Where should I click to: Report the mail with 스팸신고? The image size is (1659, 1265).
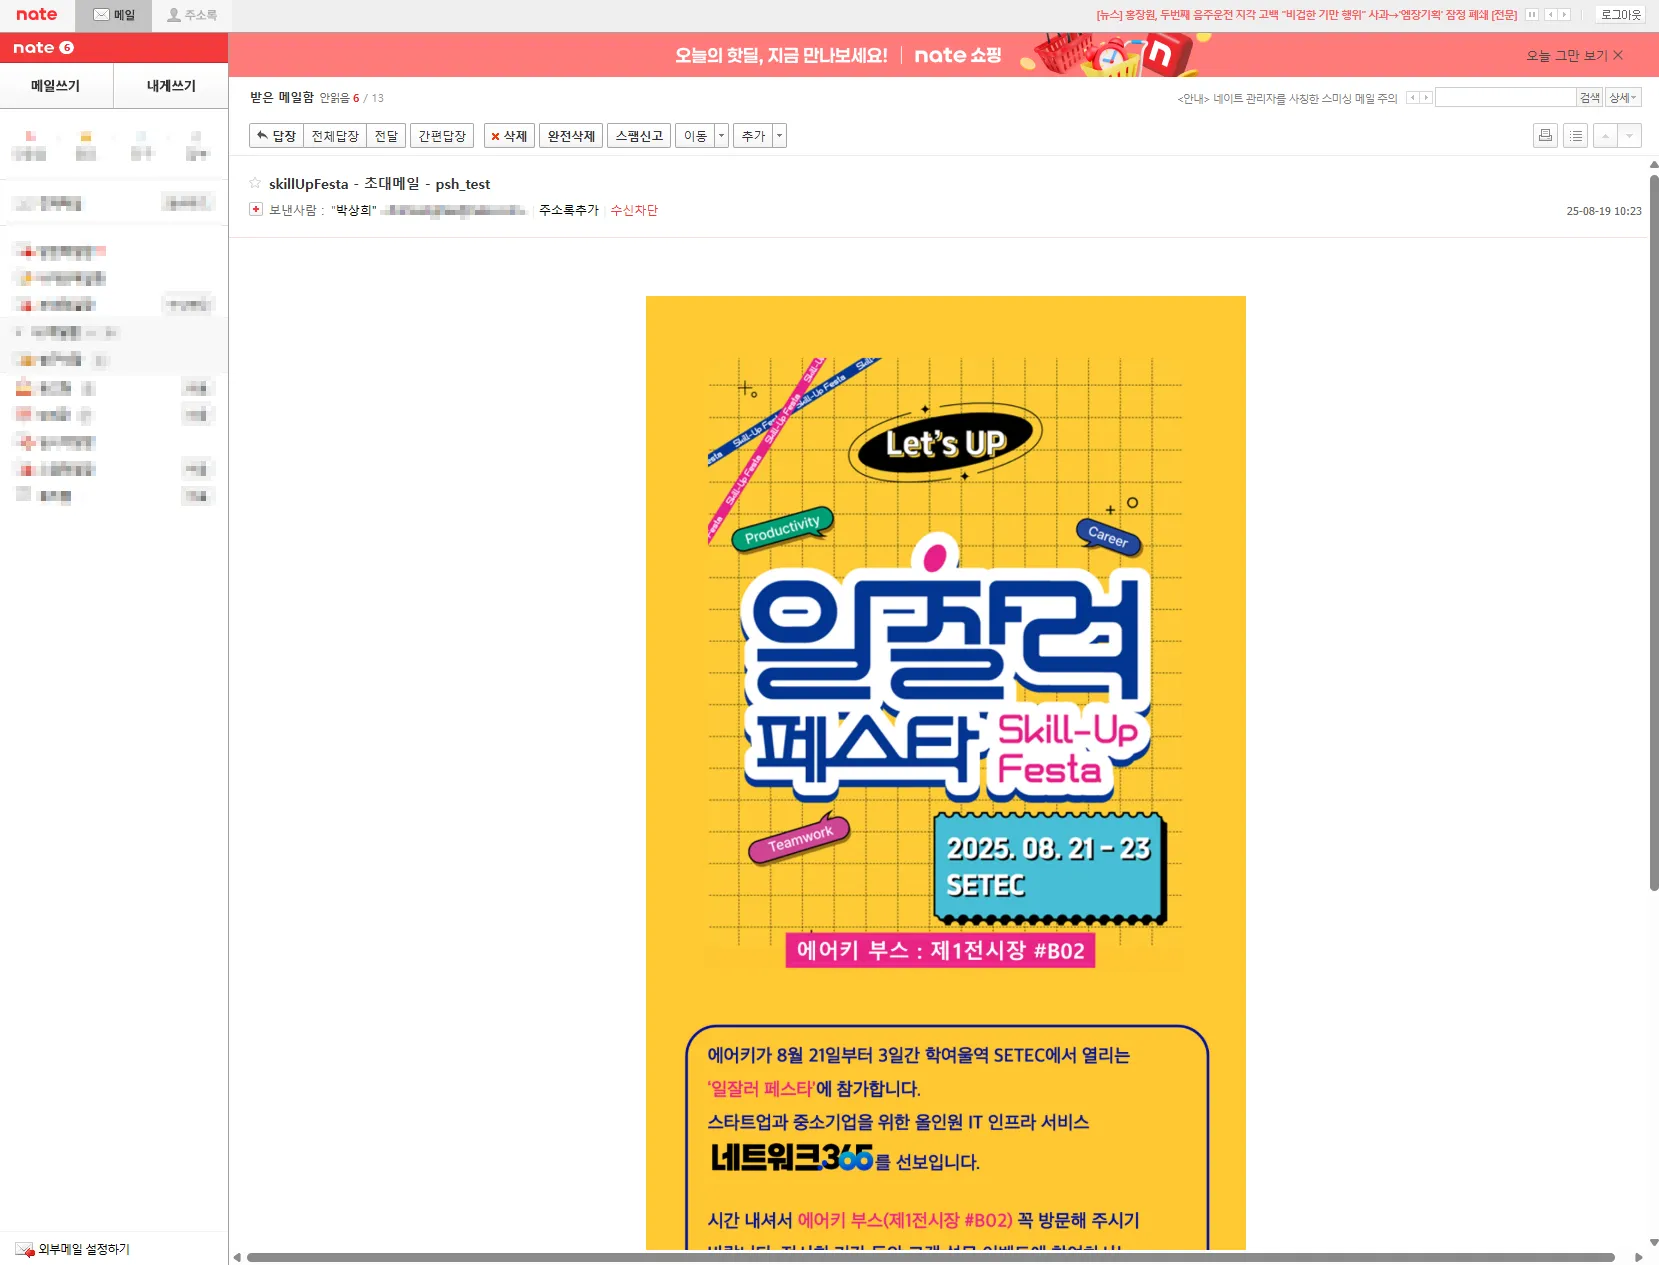pyautogui.click(x=639, y=136)
